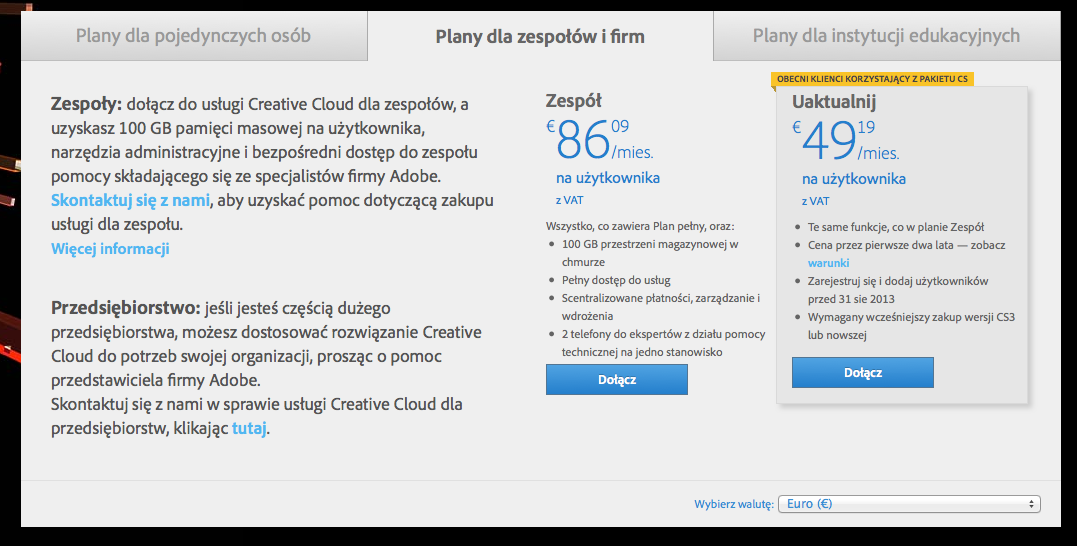Click the €86.09 /mies. price

(600, 139)
